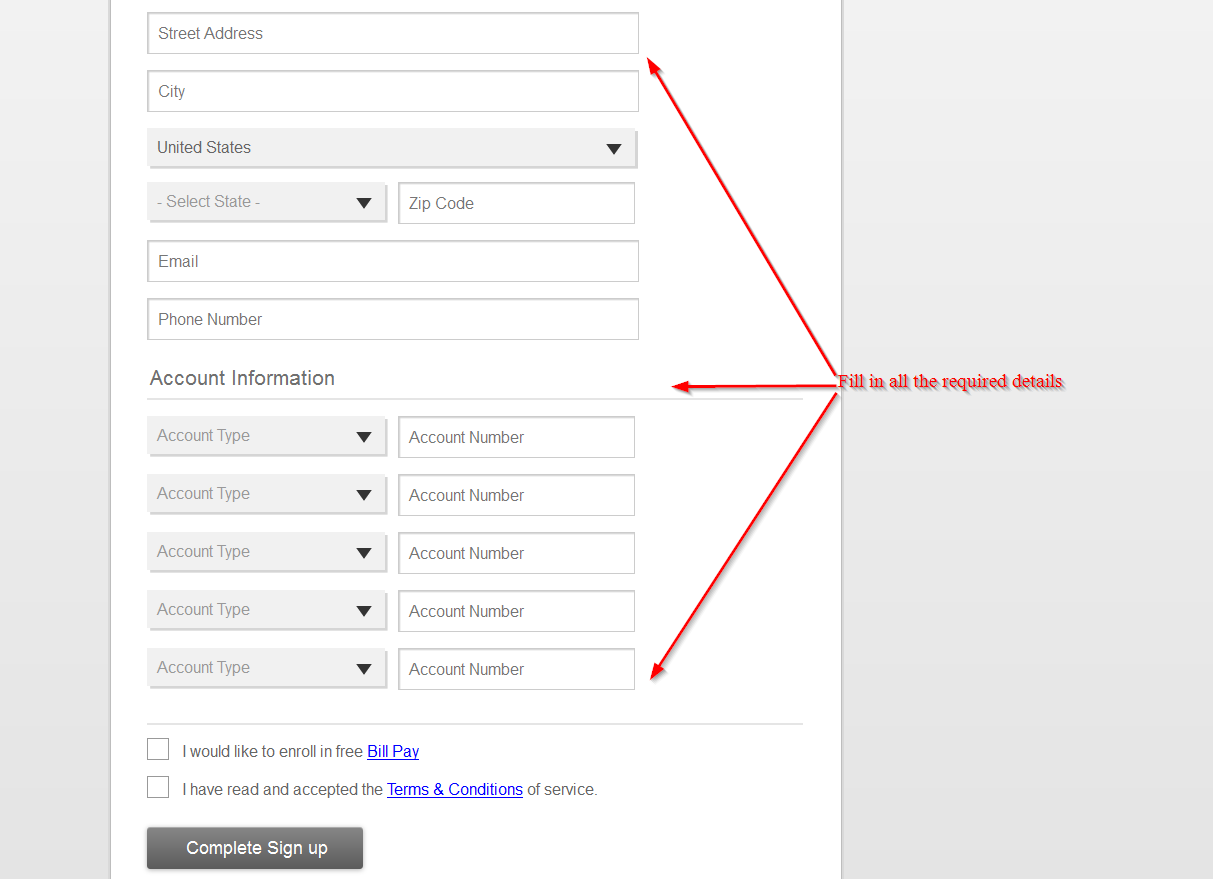Click the Complete Sign up button
Image resolution: width=1213 pixels, height=879 pixels.
click(255, 848)
